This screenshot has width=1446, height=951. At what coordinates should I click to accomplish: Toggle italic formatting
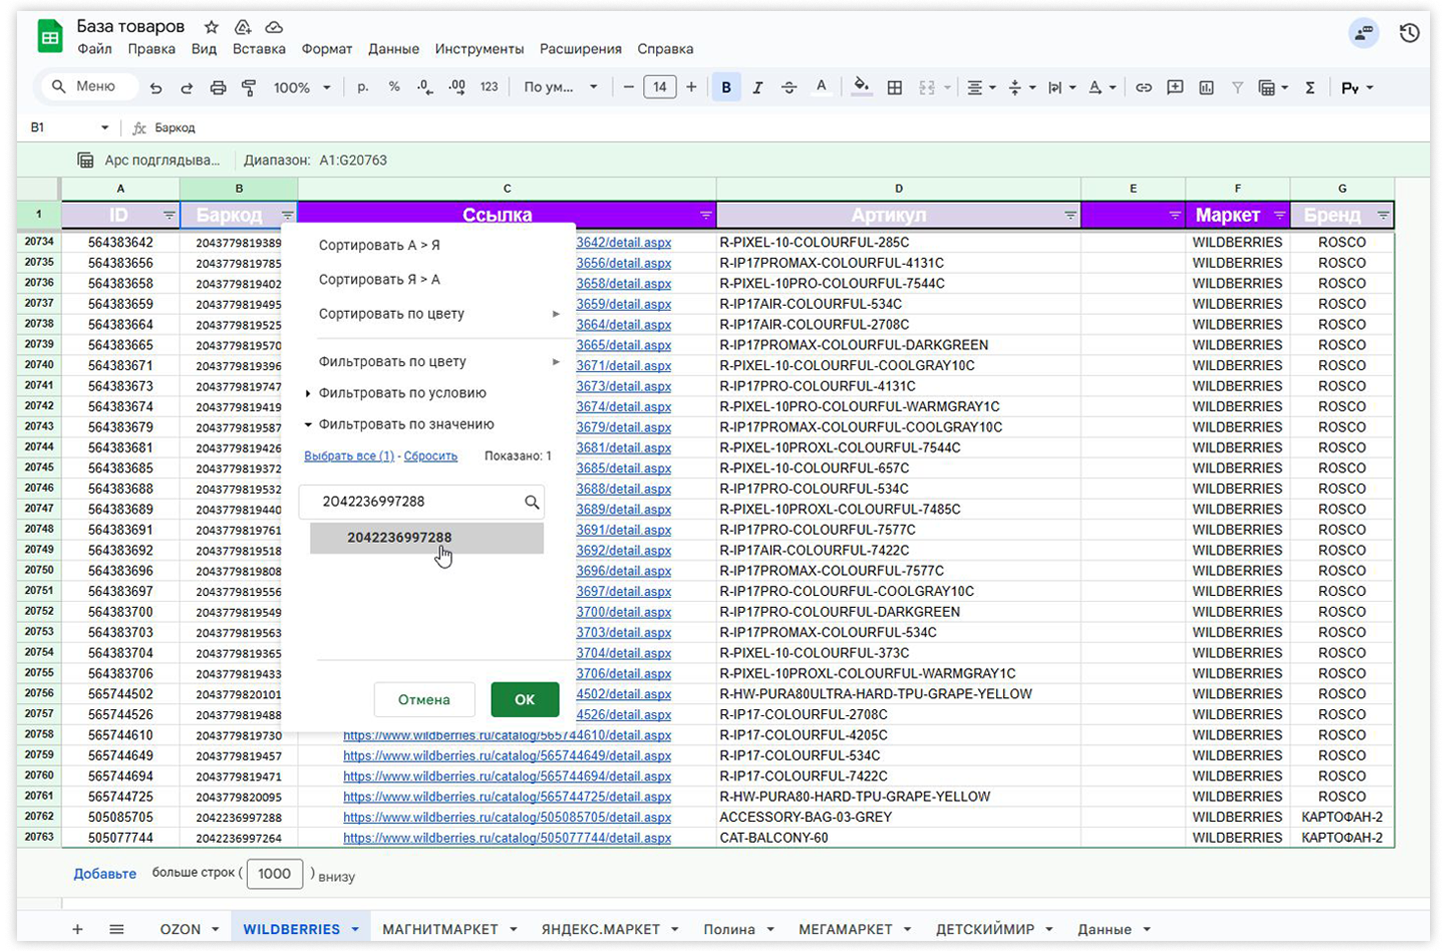coord(757,88)
